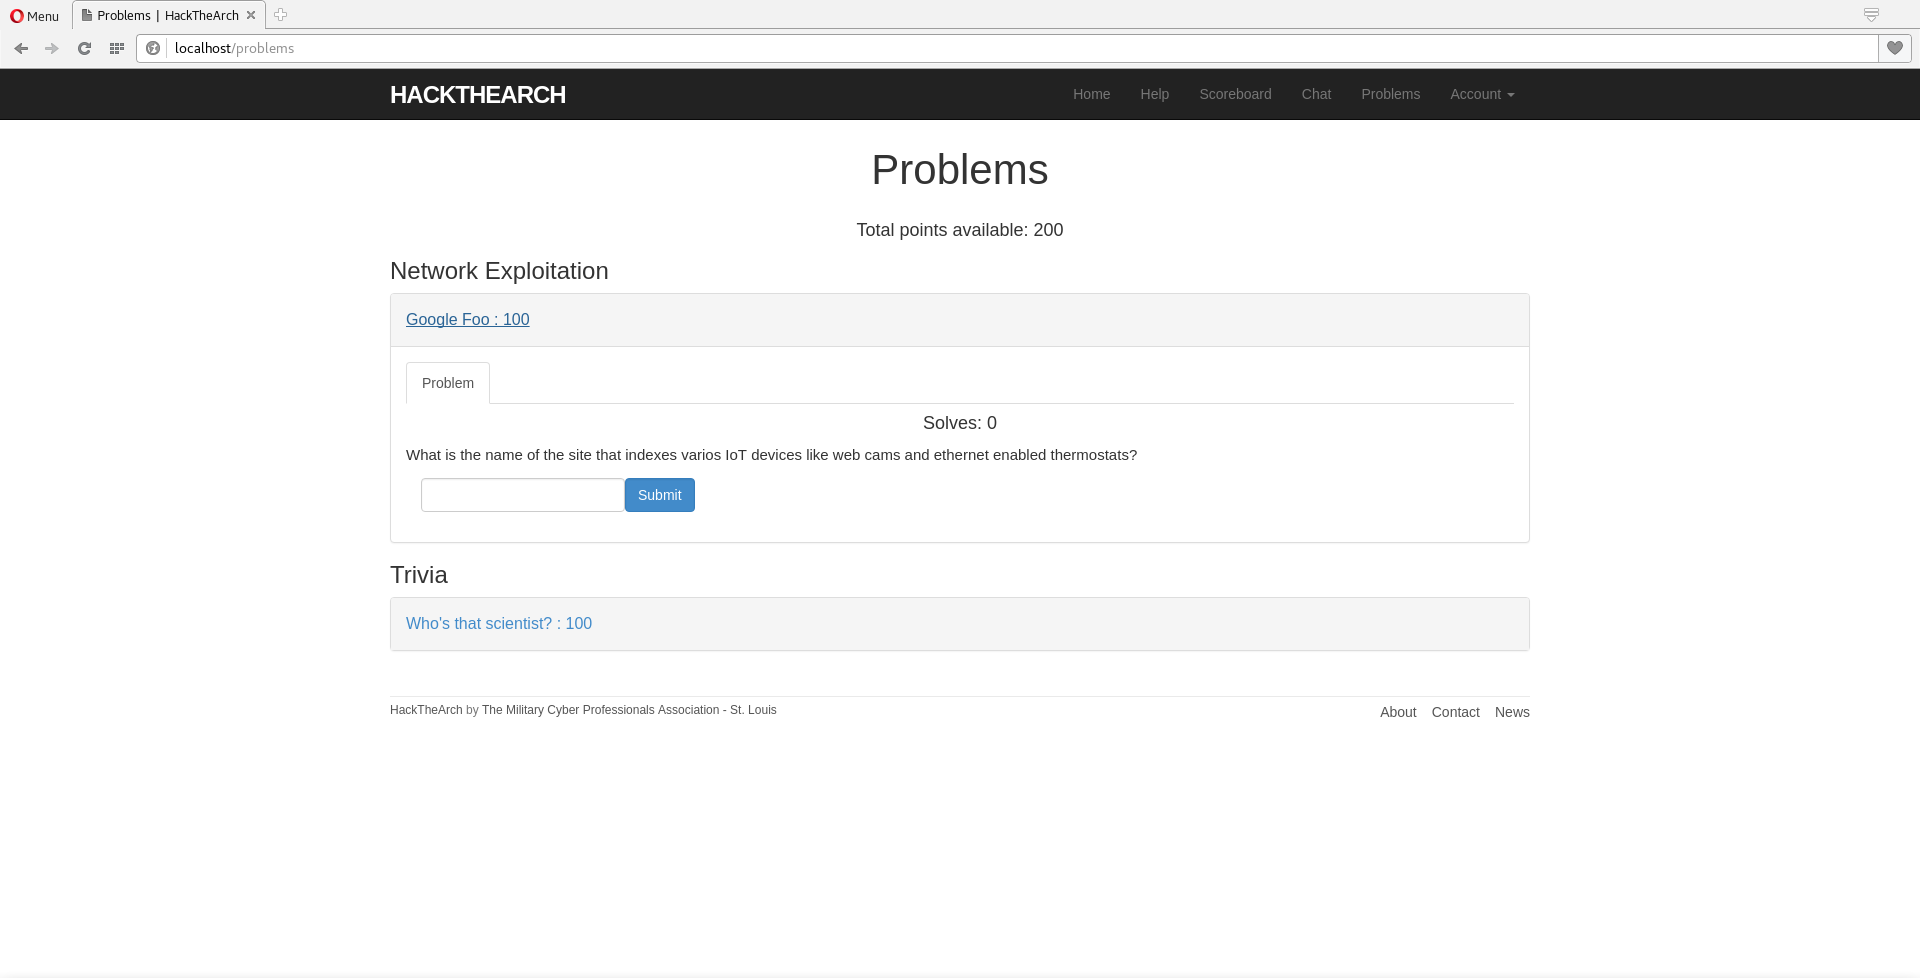Close the Problems | HackTheArch tab
This screenshot has width=1920, height=978.
click(251, 15)
